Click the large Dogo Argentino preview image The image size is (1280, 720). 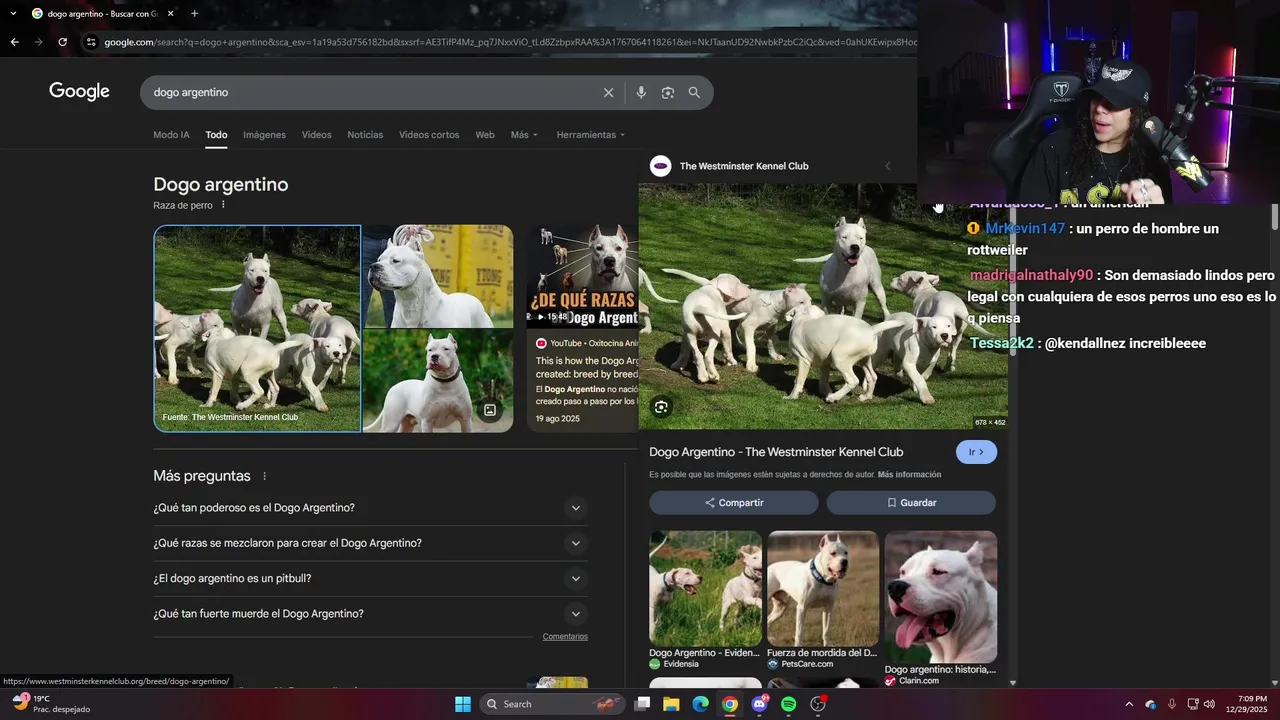pyautogui.click(x=823, y=306)
